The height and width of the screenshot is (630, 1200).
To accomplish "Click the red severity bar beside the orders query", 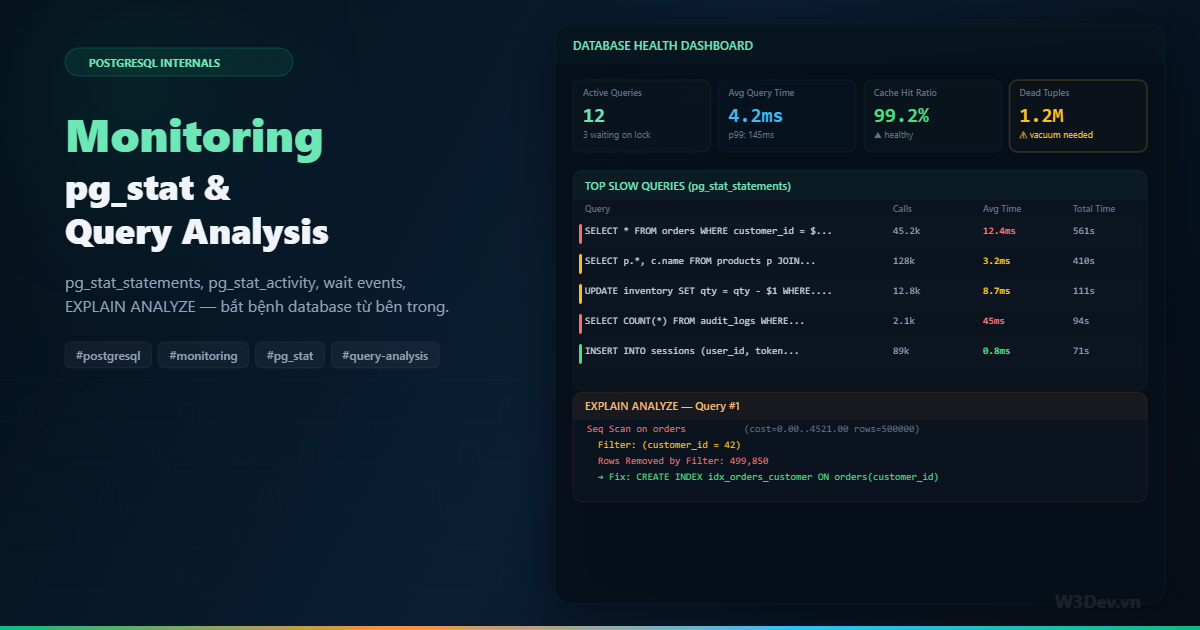I will tap(580, 231).
